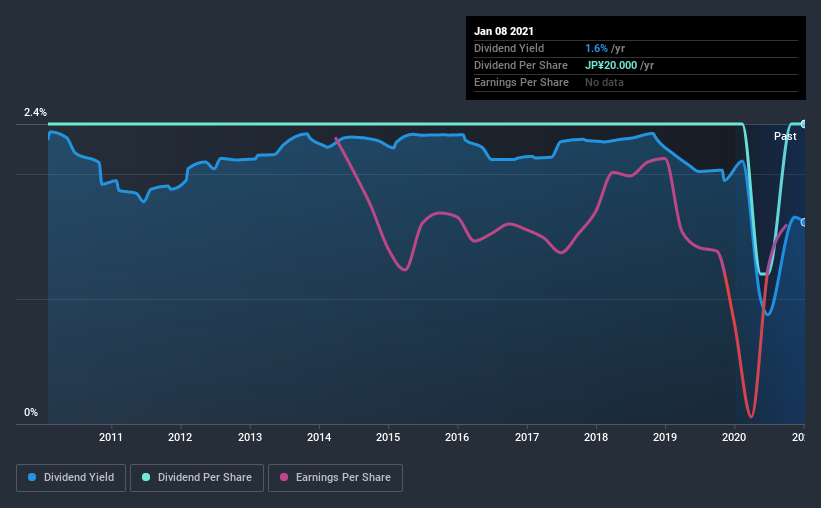Click the 'No data' earnings value

click(604, 82)
